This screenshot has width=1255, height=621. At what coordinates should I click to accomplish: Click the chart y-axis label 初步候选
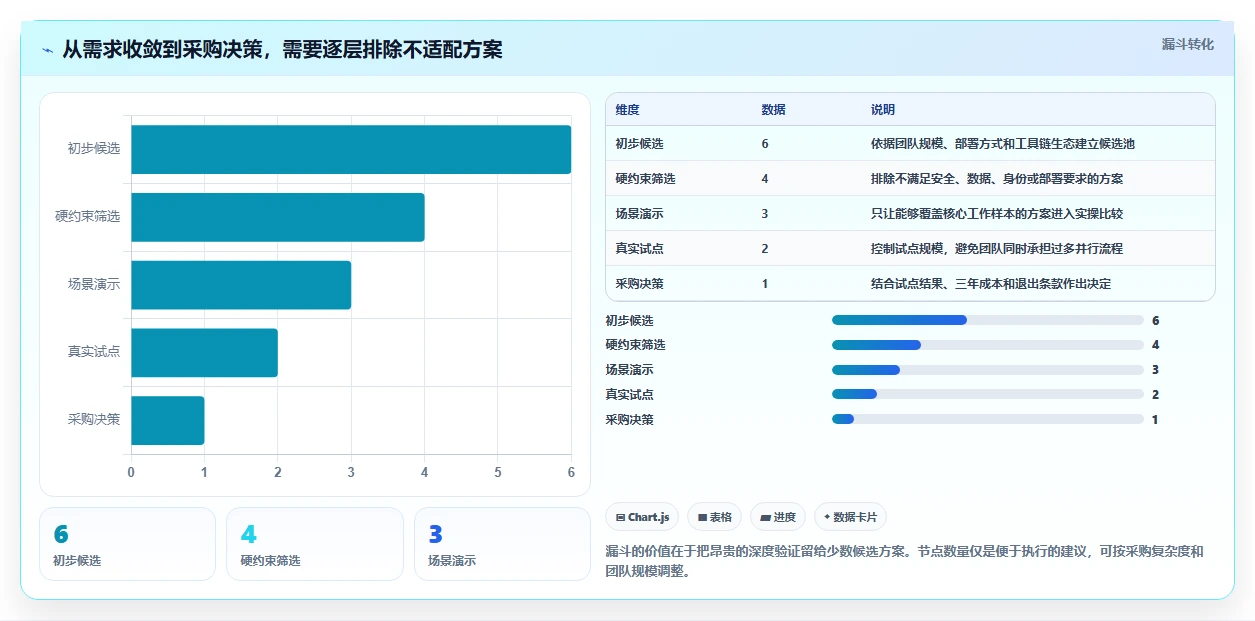[94, 149]
